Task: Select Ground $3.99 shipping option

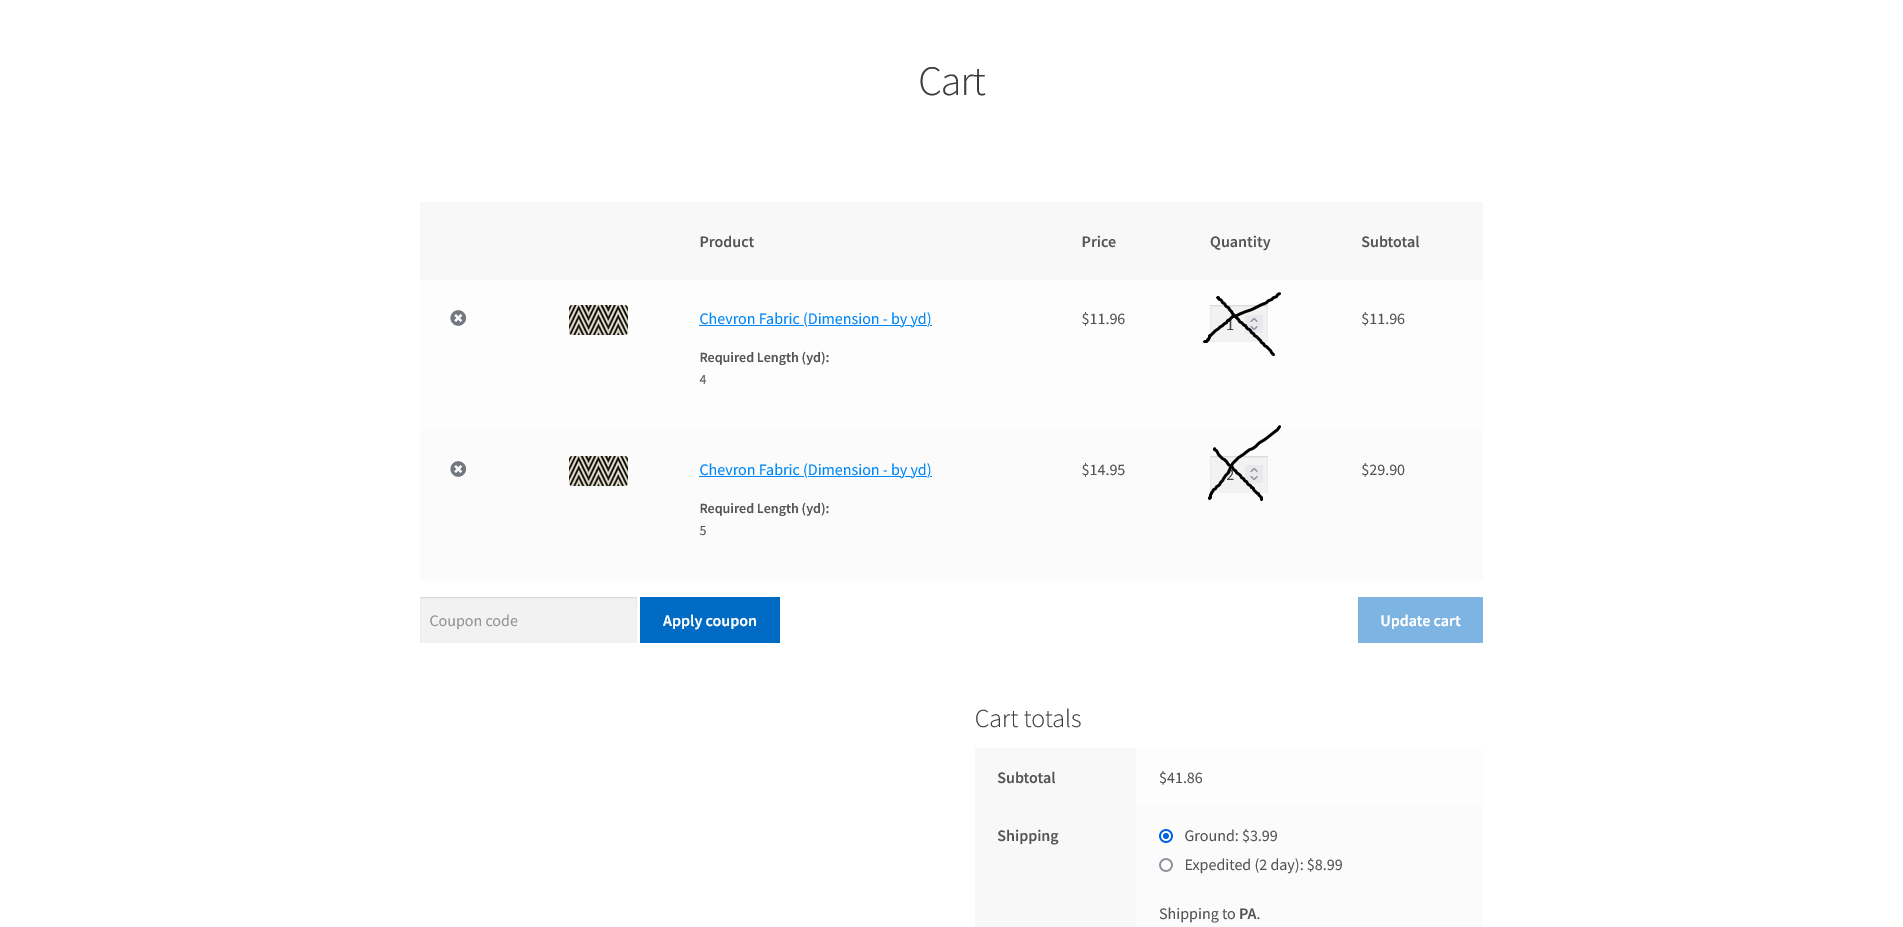Action: tap(1166, 836)
